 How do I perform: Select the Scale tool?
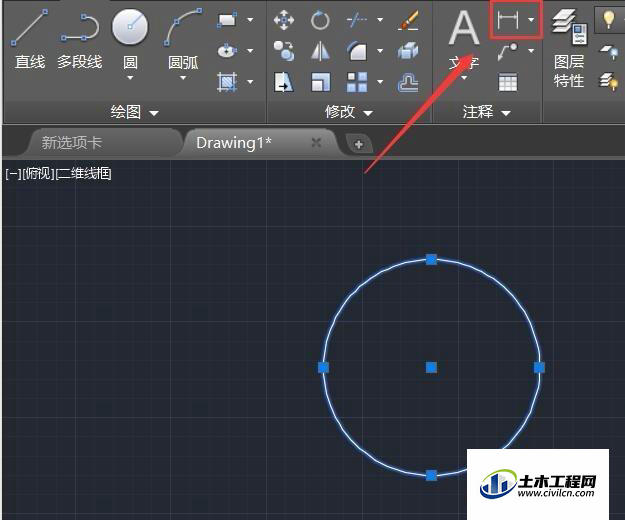click(x=320, y=82)
